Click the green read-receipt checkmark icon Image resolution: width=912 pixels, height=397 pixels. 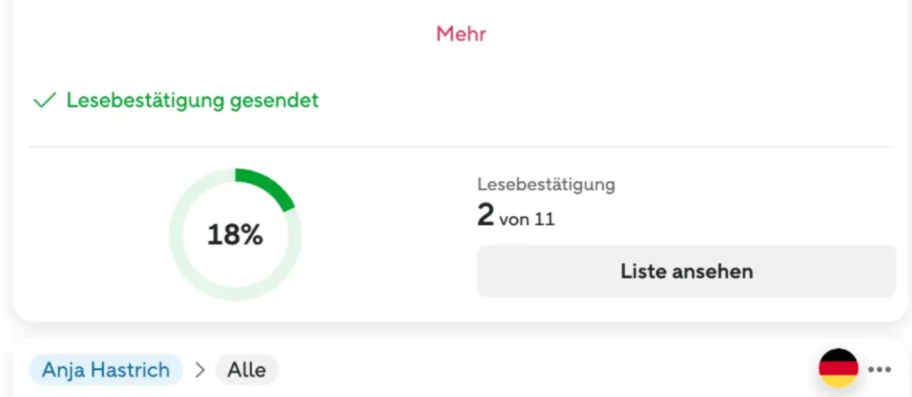(x=44, y=101)
